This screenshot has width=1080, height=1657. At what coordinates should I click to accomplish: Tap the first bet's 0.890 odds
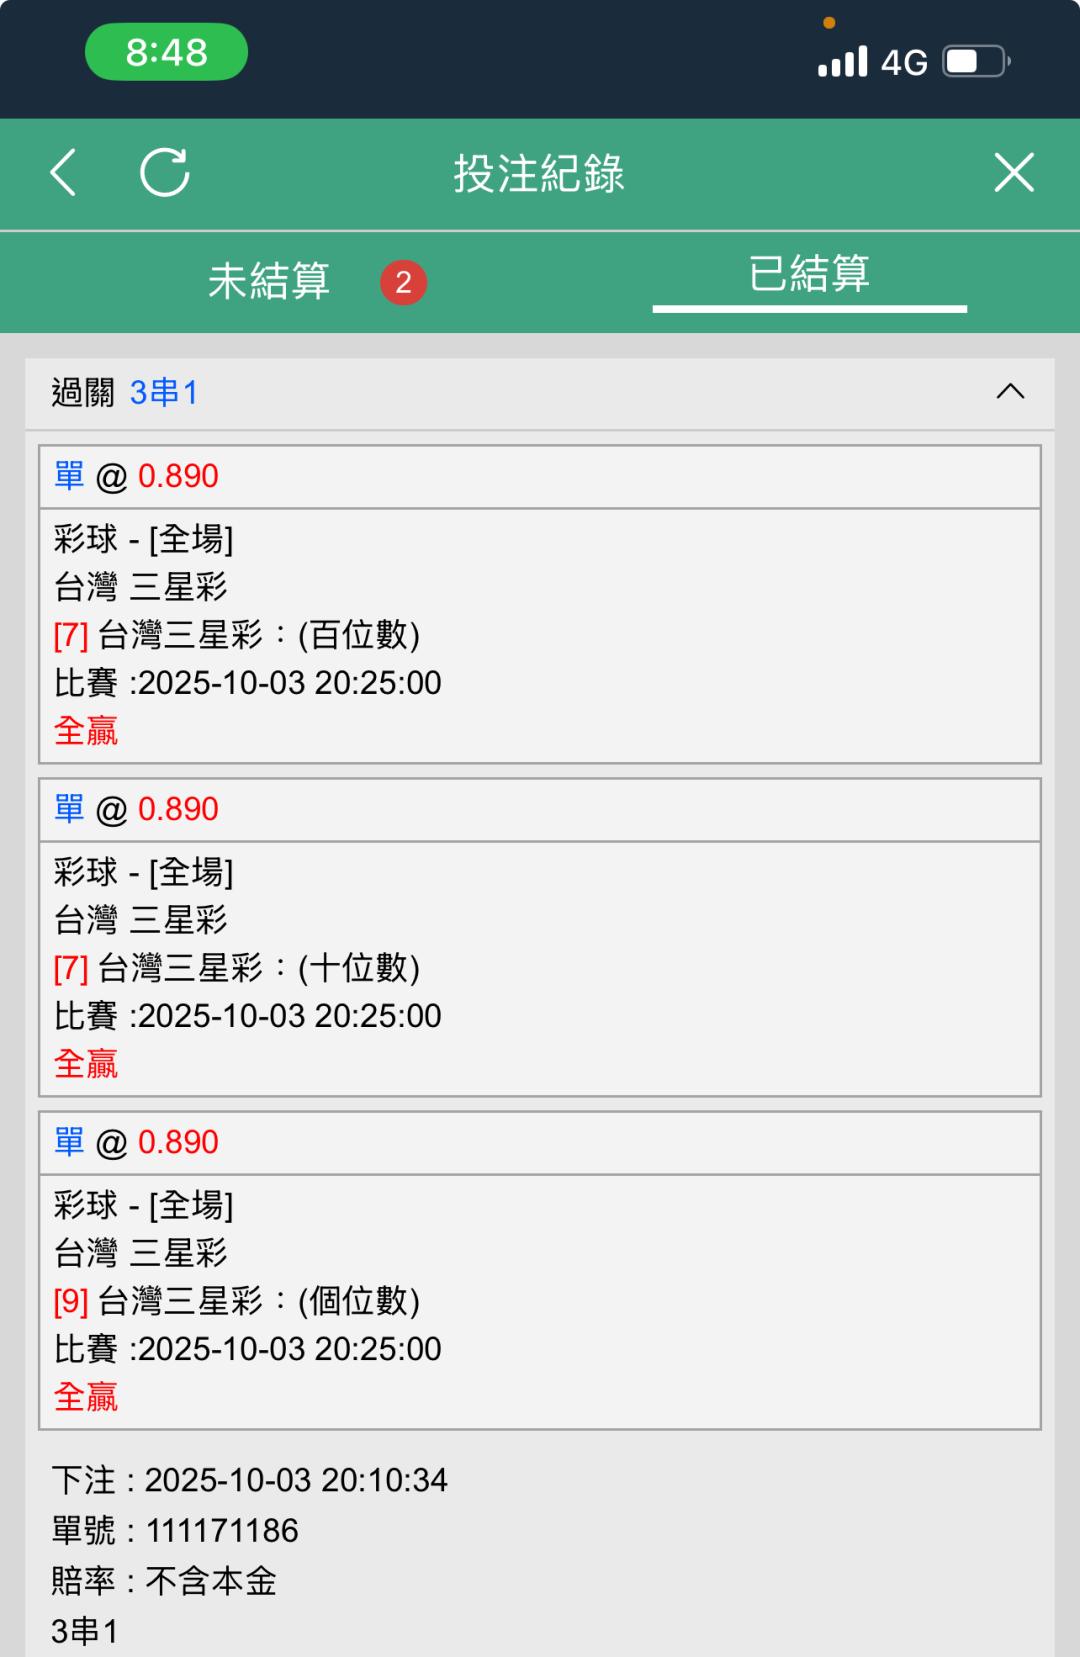click(178, 476)
